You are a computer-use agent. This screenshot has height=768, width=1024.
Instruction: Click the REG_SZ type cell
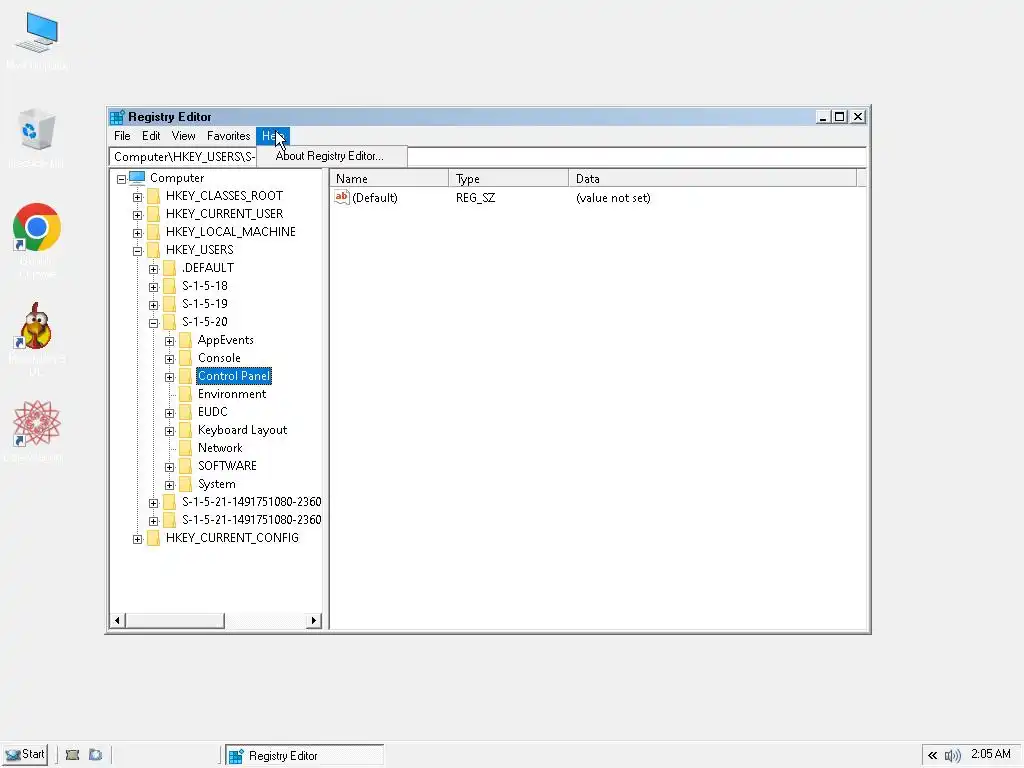tap(475, 198)
